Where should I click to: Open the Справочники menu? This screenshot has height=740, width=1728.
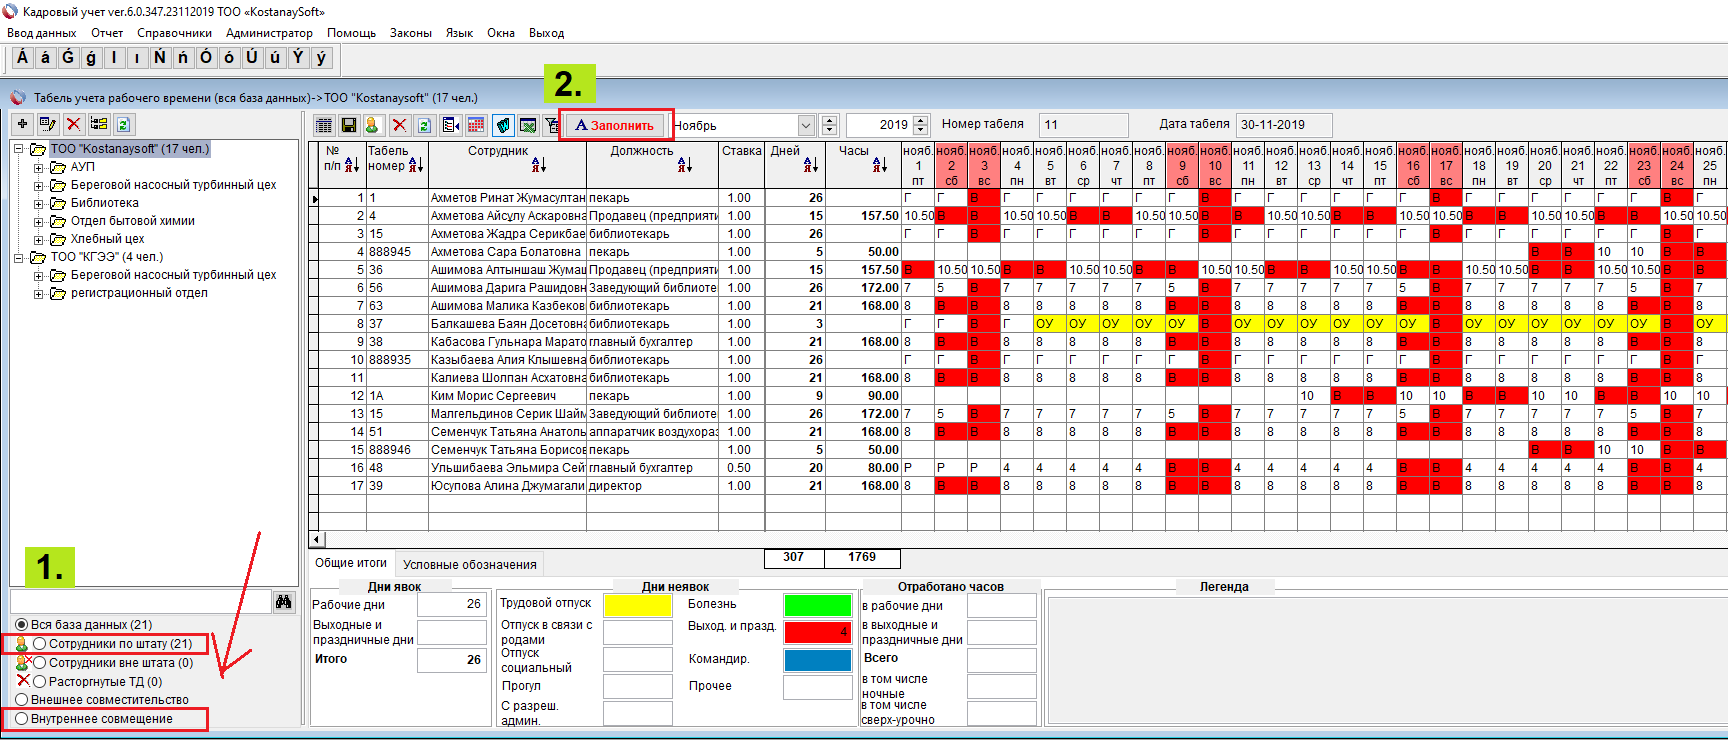[x=174, y=33]
